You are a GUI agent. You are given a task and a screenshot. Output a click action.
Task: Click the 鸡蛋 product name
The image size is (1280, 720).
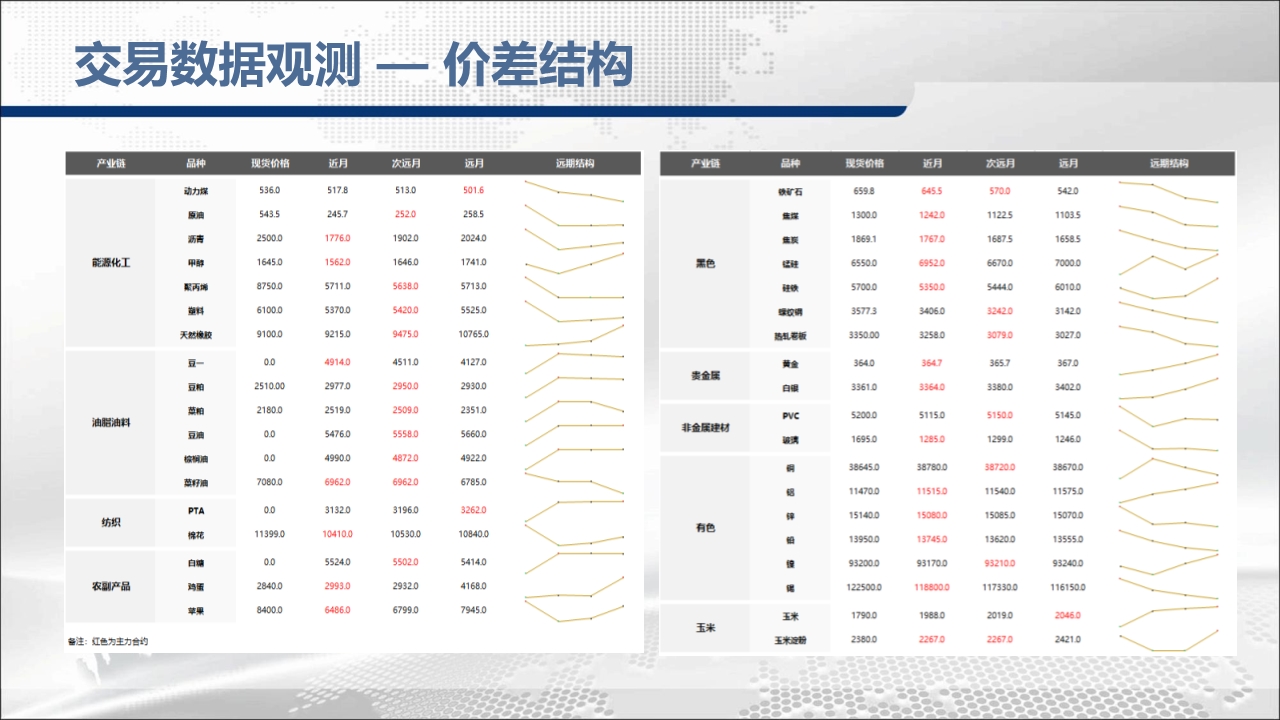point(196,586)
